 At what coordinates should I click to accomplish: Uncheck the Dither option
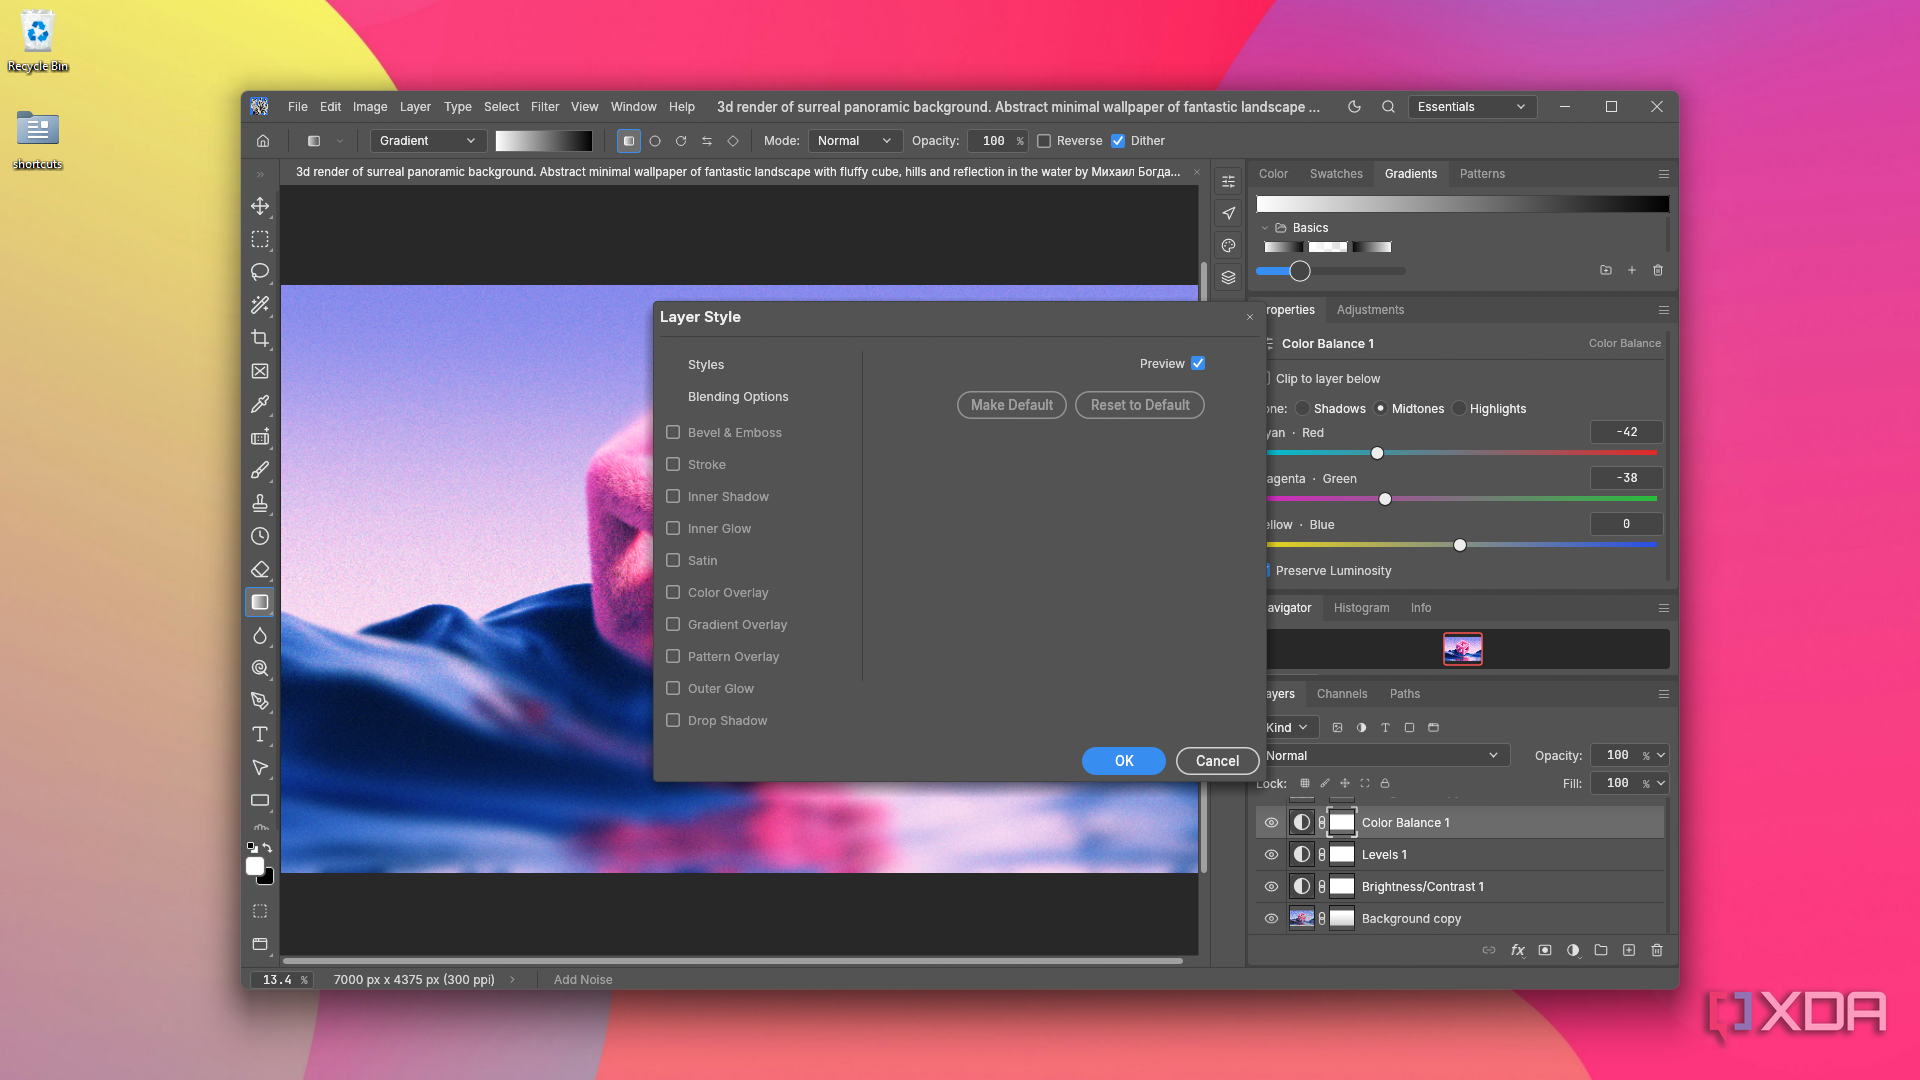[x=1118, y=141]
